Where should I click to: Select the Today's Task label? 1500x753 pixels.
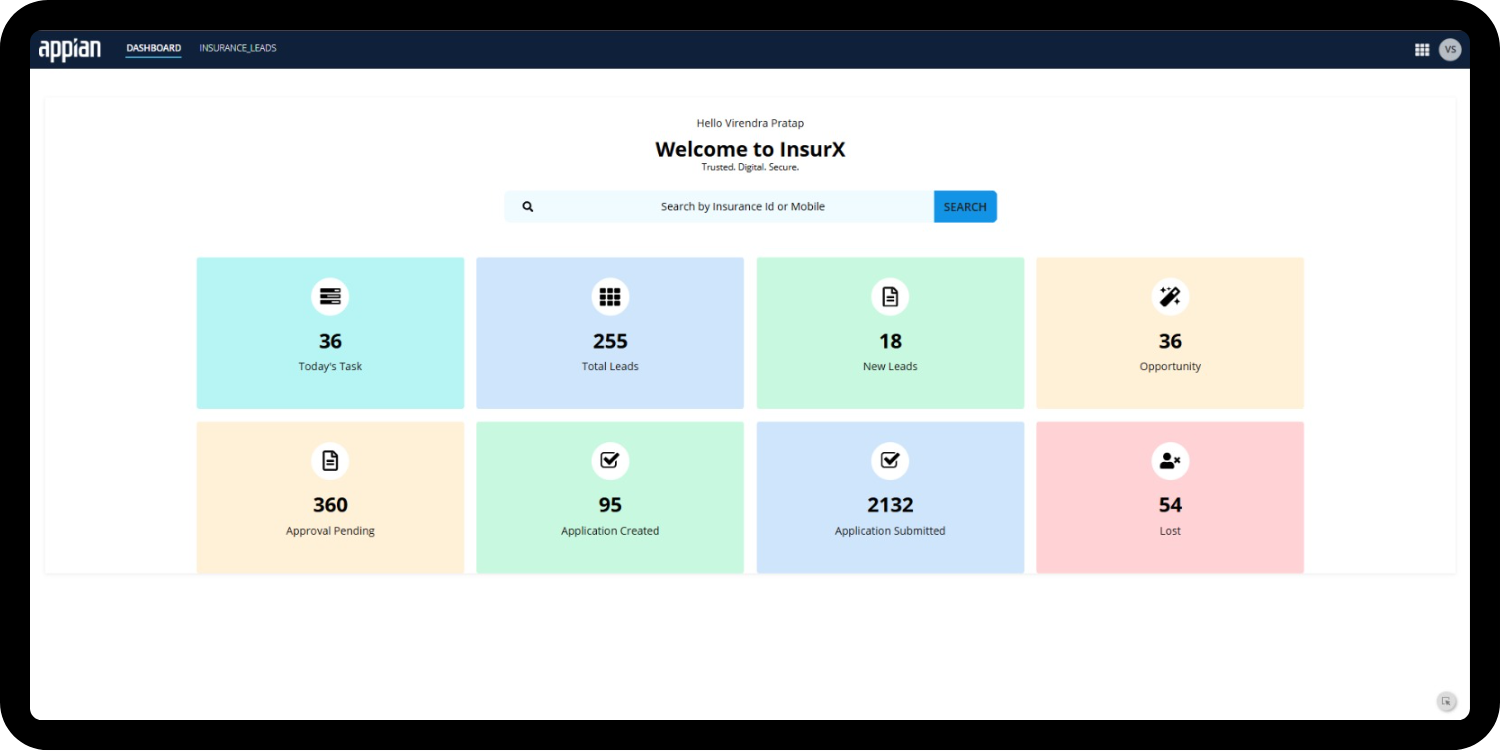330,367
